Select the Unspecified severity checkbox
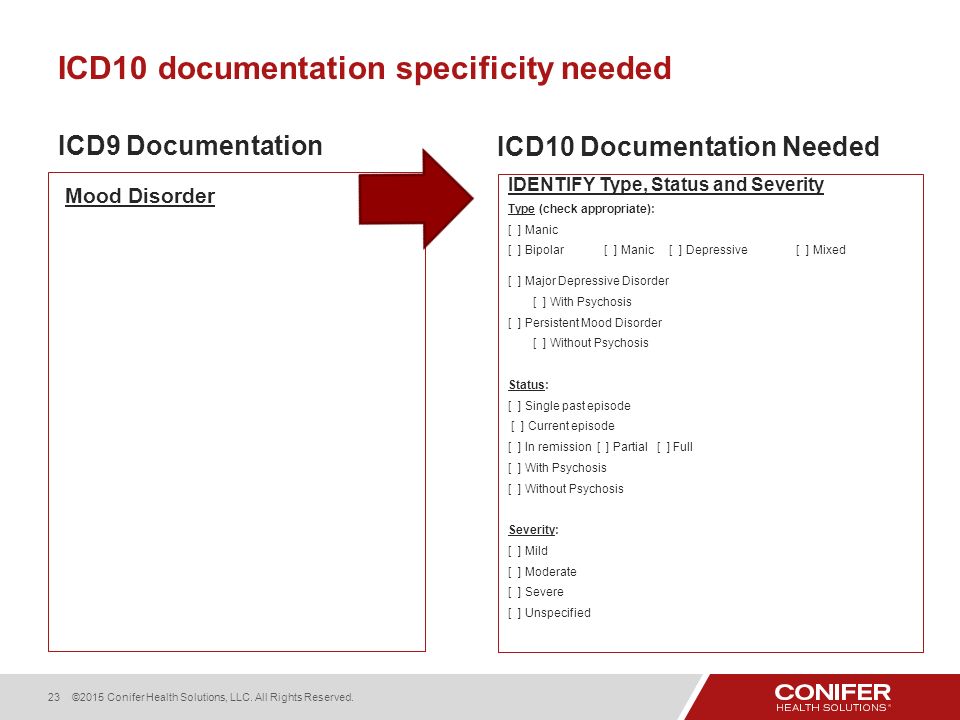Screen dimensions: 960x720 [x=514, y=613]
